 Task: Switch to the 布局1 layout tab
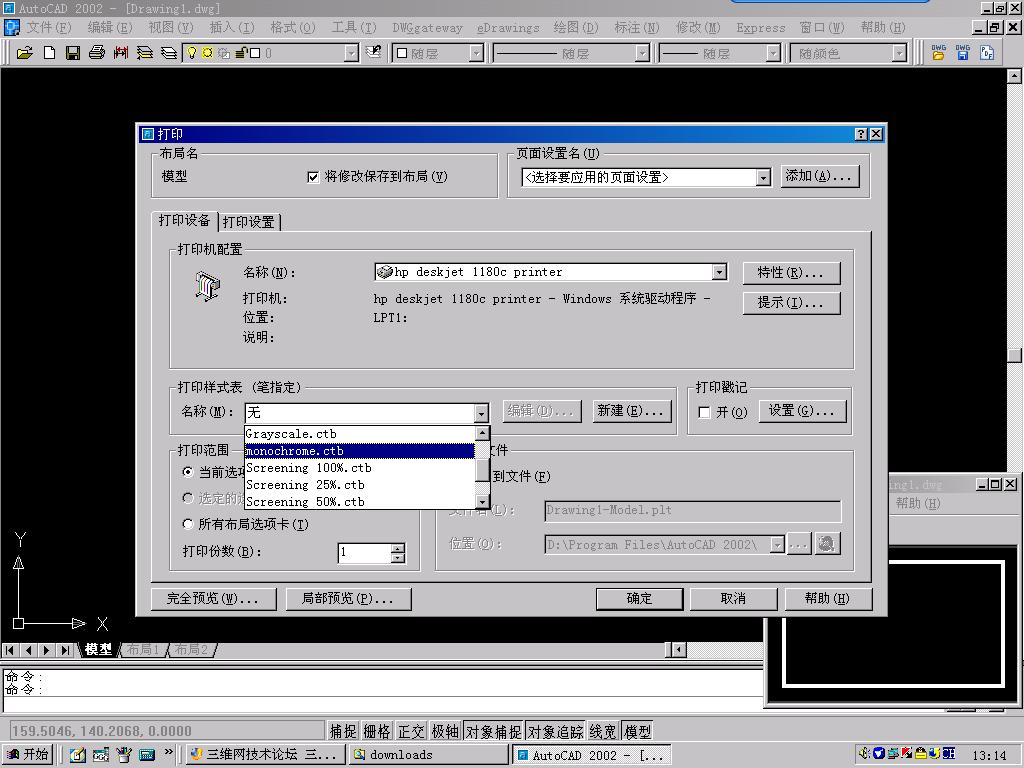143,650
